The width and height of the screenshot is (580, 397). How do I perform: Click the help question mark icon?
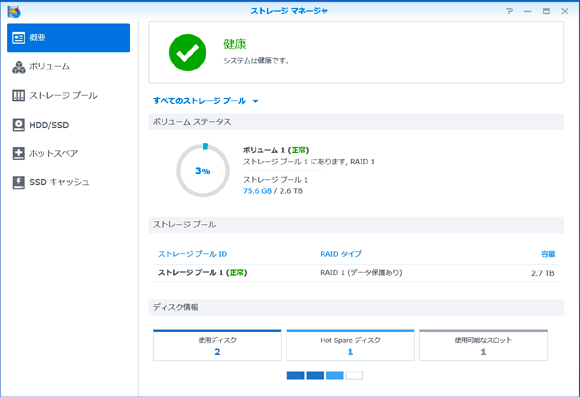(510, 11)
